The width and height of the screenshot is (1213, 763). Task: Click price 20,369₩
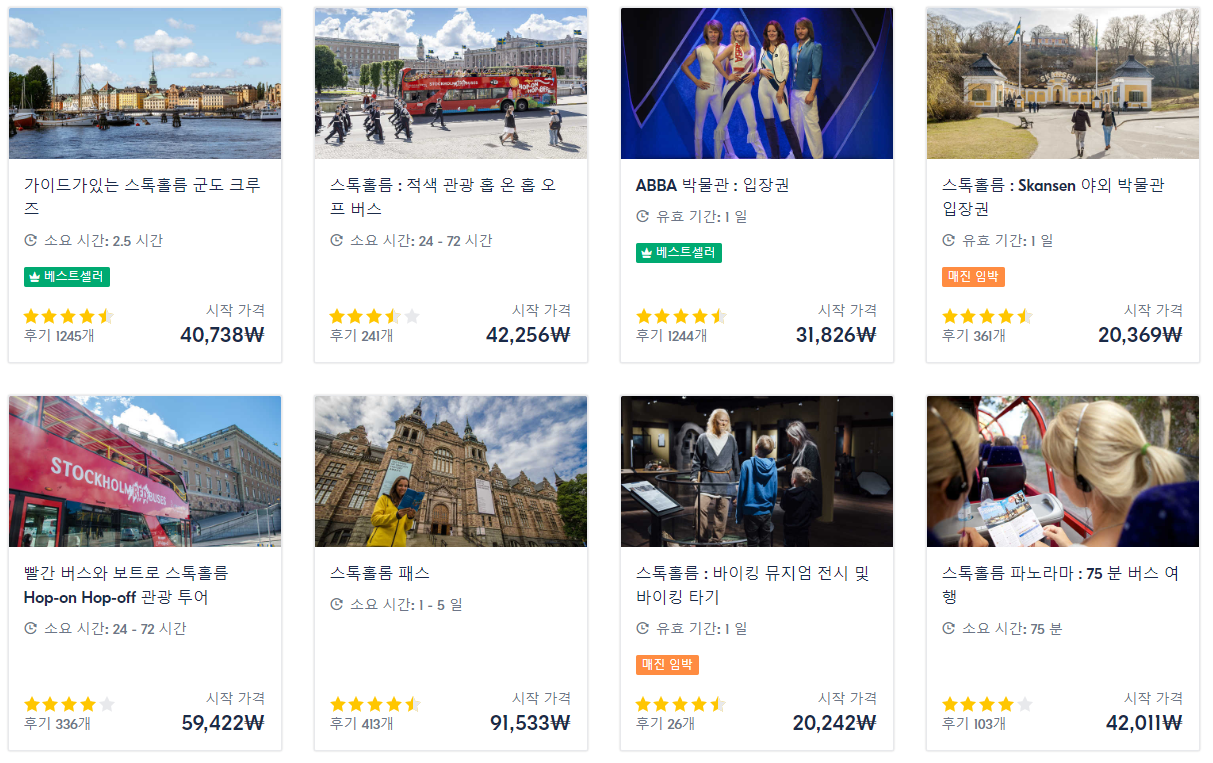(1140, 335)
